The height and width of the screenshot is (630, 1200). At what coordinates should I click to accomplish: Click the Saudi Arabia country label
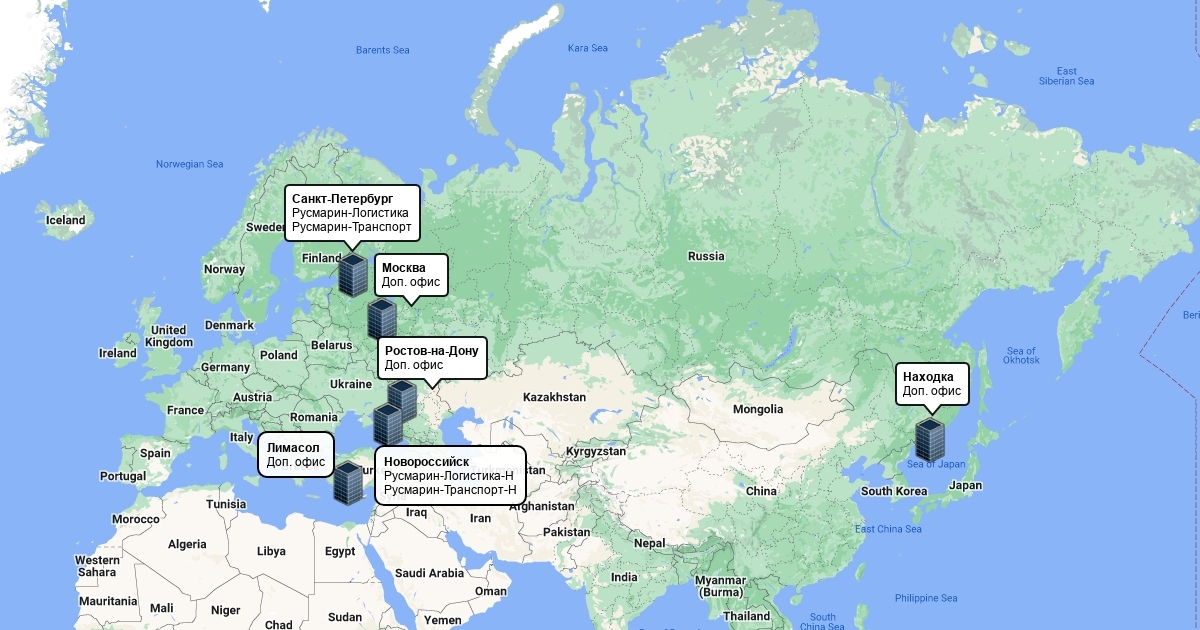430,573
